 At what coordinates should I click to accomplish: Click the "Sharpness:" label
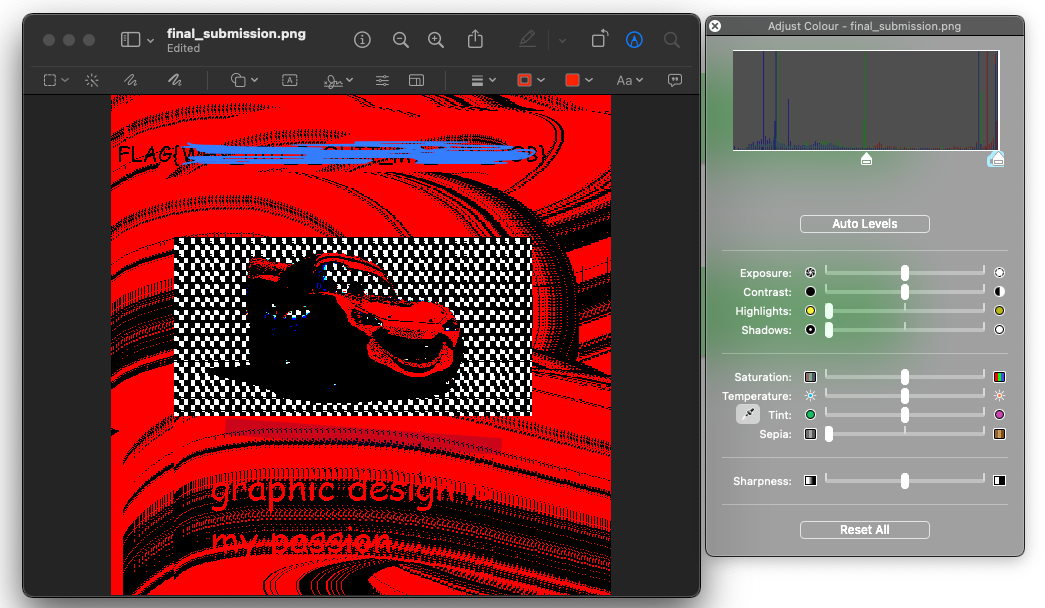[x=762, y=481]
